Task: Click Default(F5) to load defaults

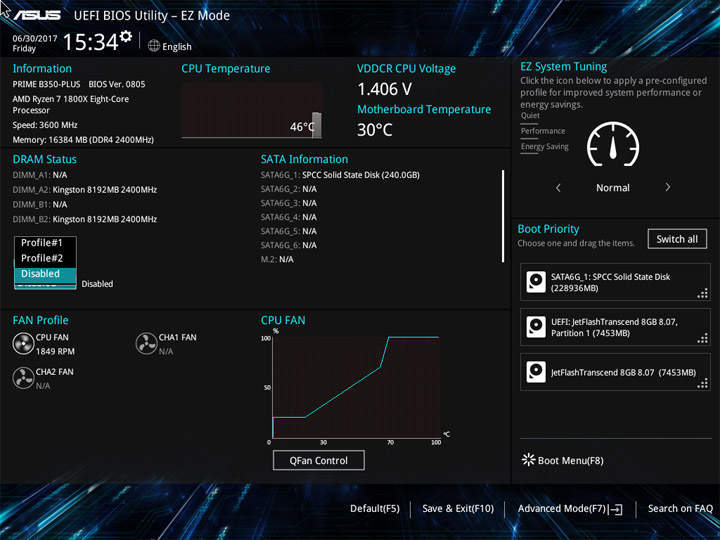Action: [375, 509]
